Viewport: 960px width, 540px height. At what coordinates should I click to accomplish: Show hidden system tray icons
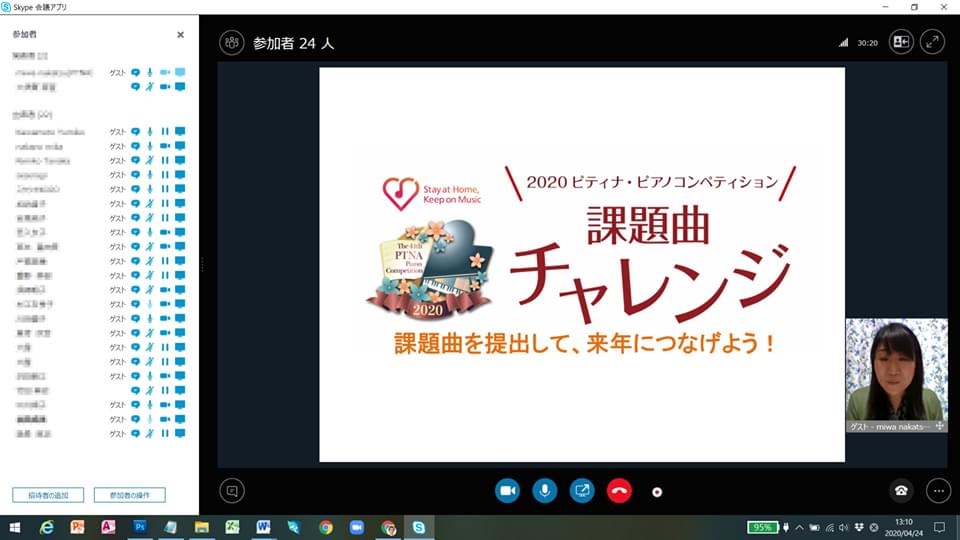(800, 527)
